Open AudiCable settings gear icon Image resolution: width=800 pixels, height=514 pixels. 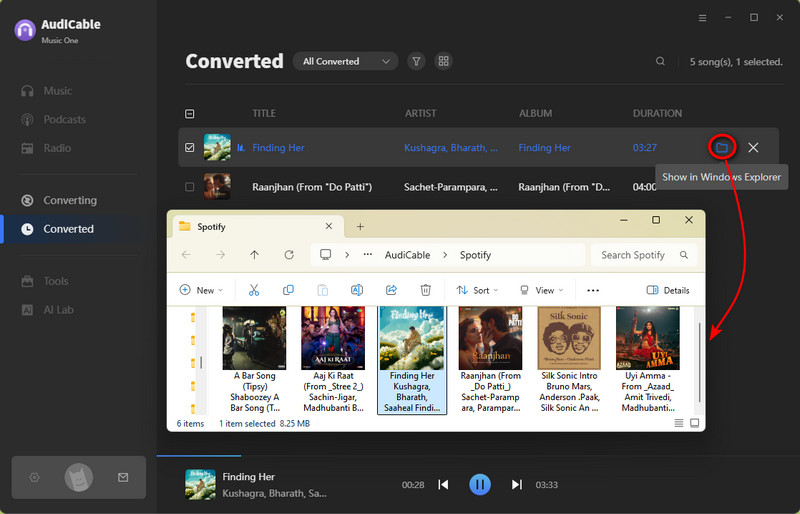(x=34, y=478)
